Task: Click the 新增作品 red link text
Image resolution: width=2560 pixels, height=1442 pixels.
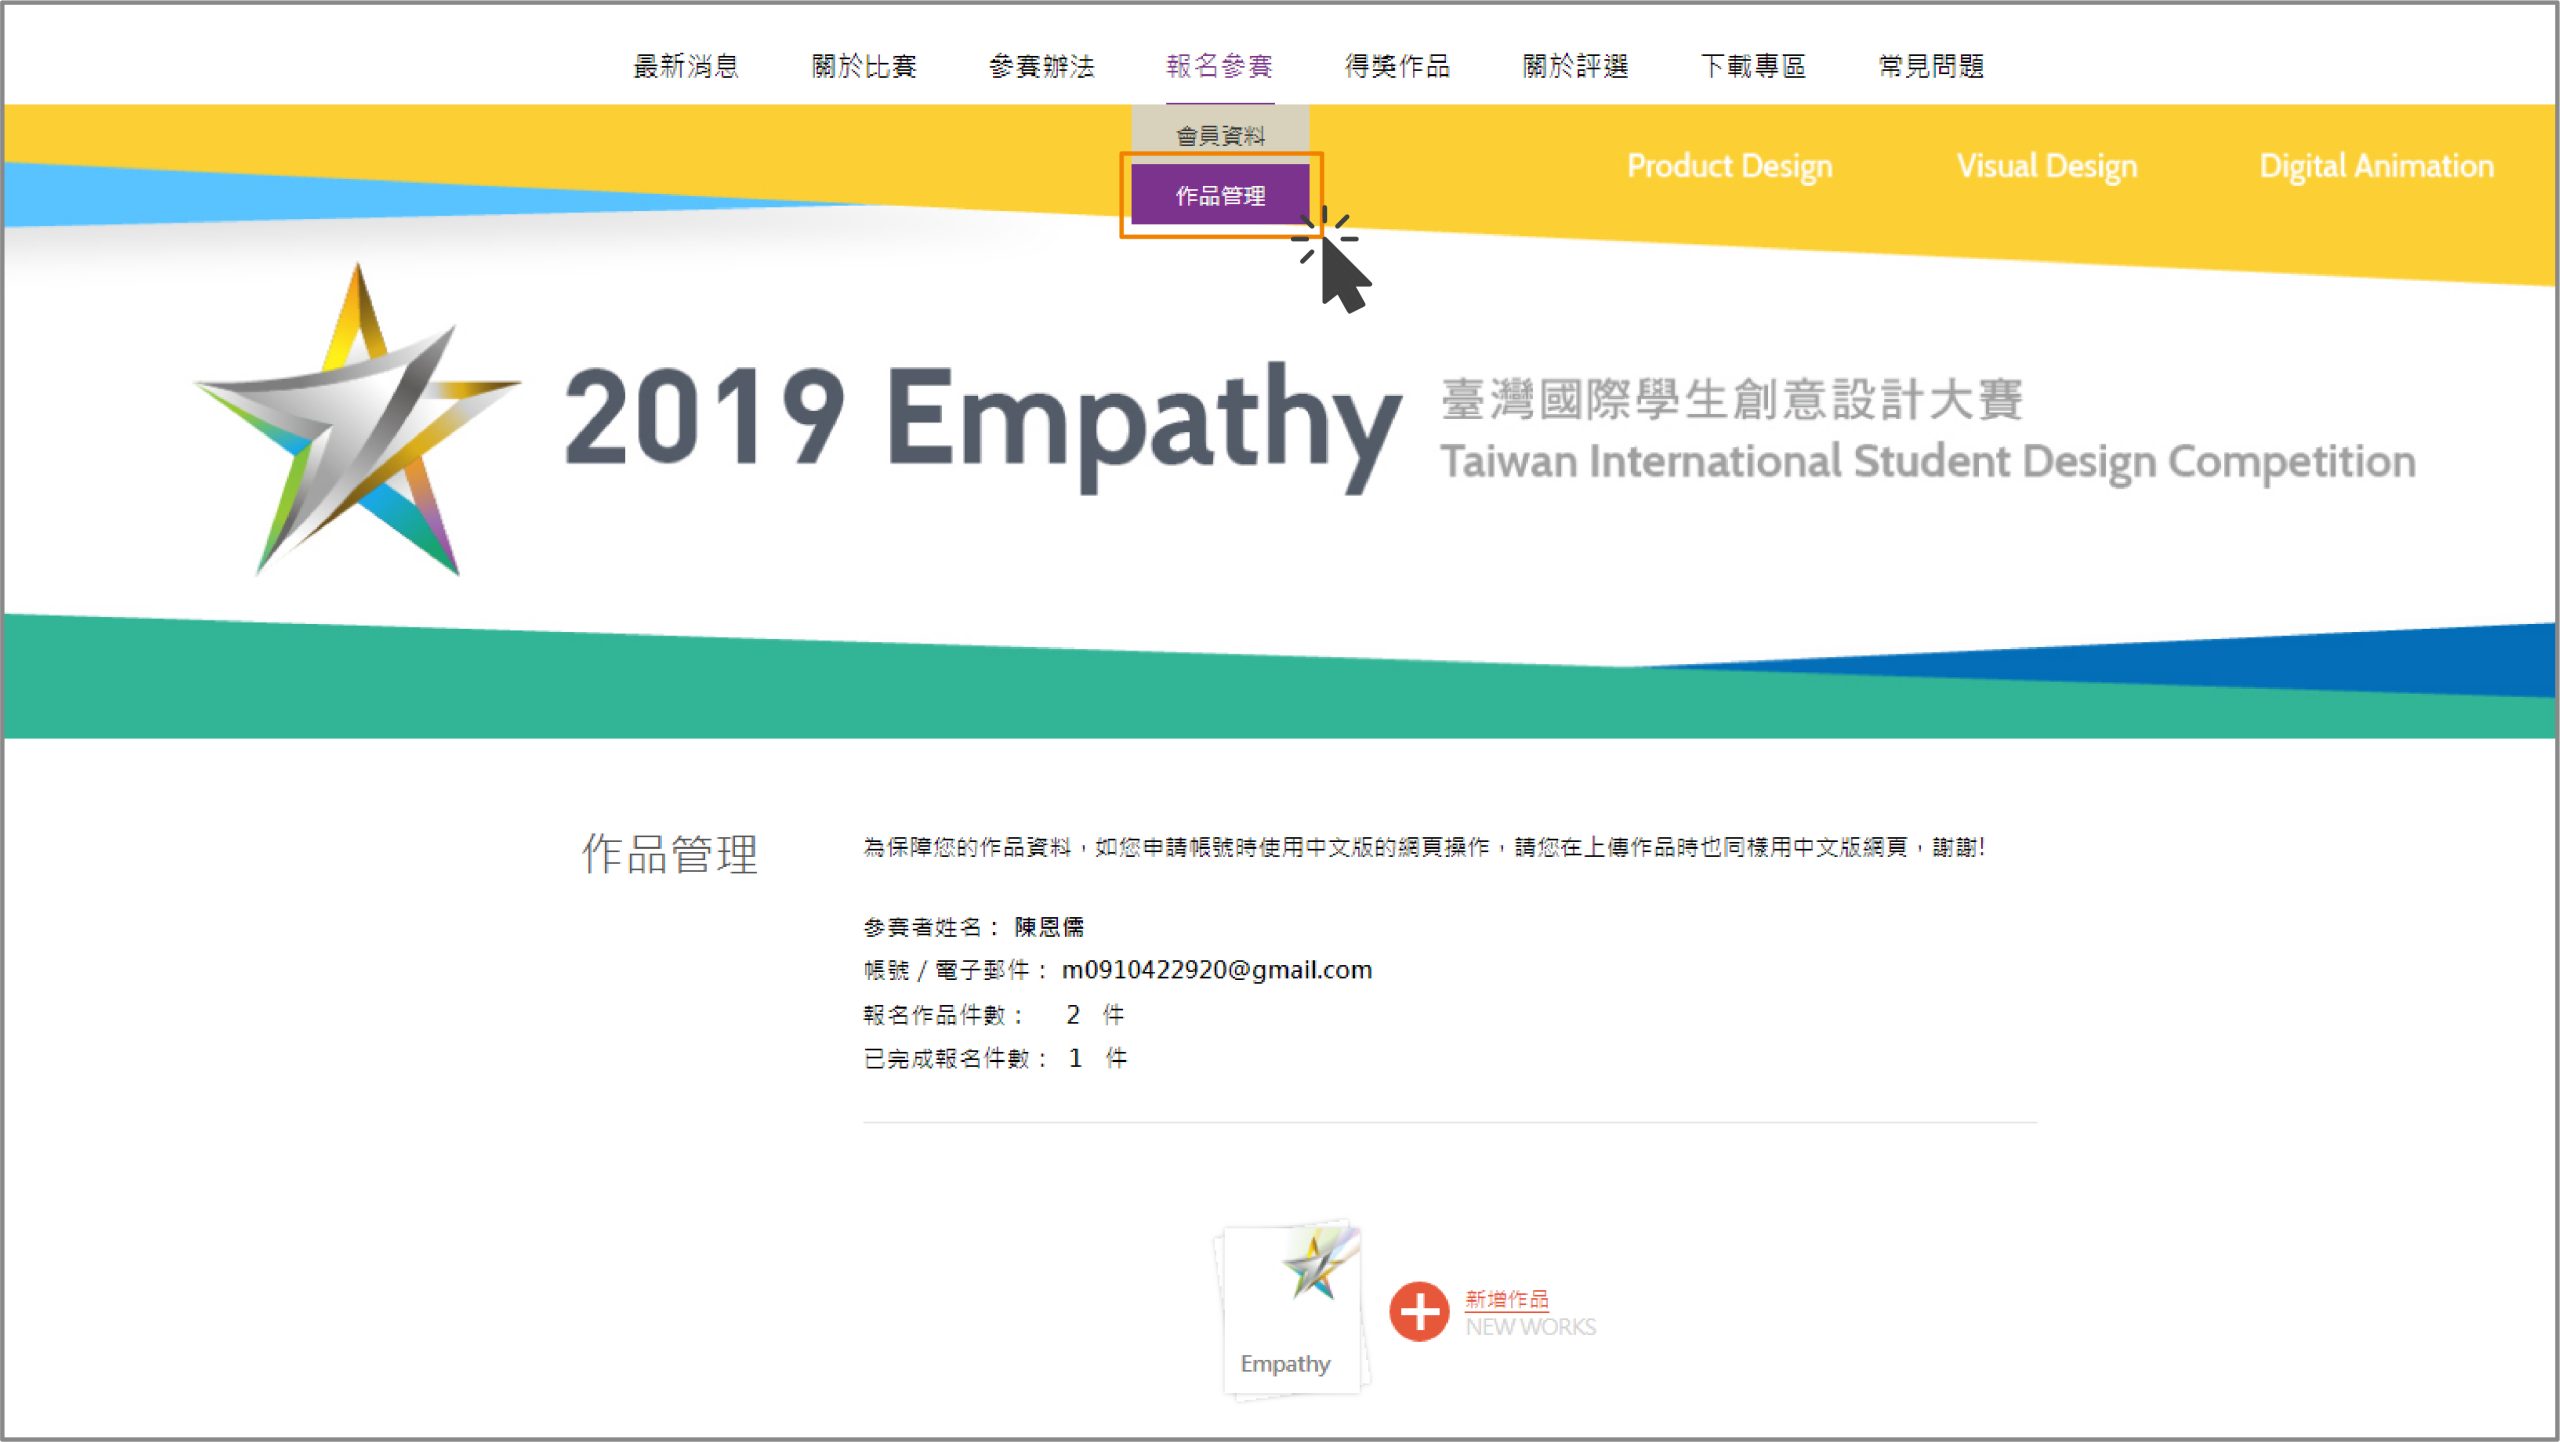Action: pyautogui.click(x=1506, y=1299)
